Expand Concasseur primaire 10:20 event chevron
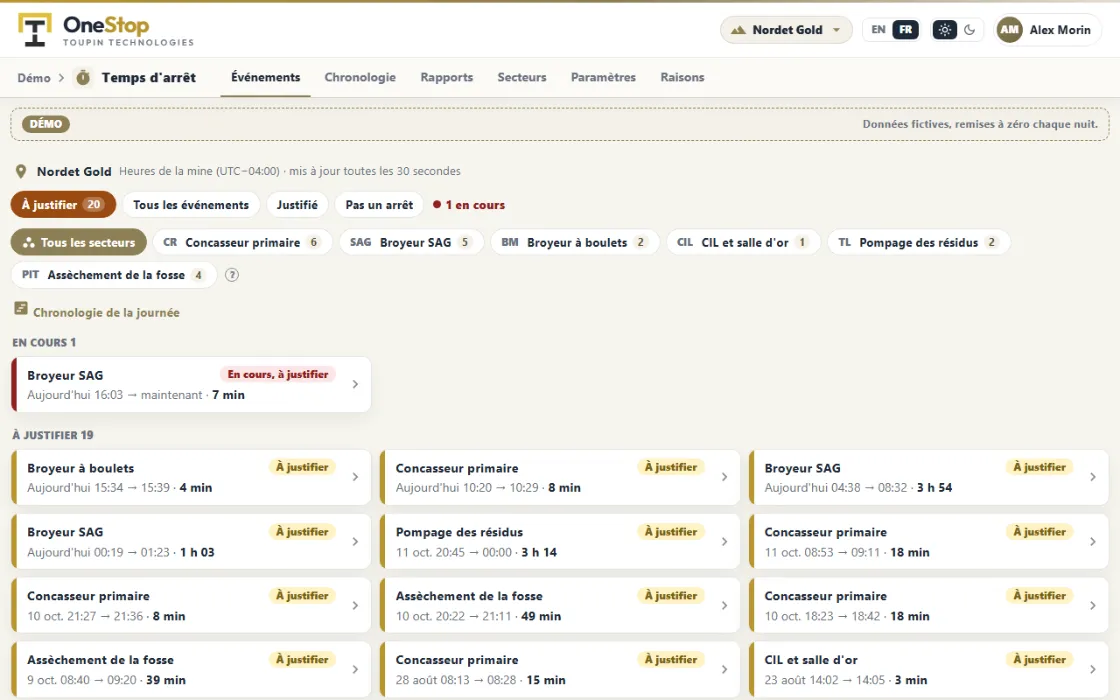1120x700 pixels. click(724, 477)
